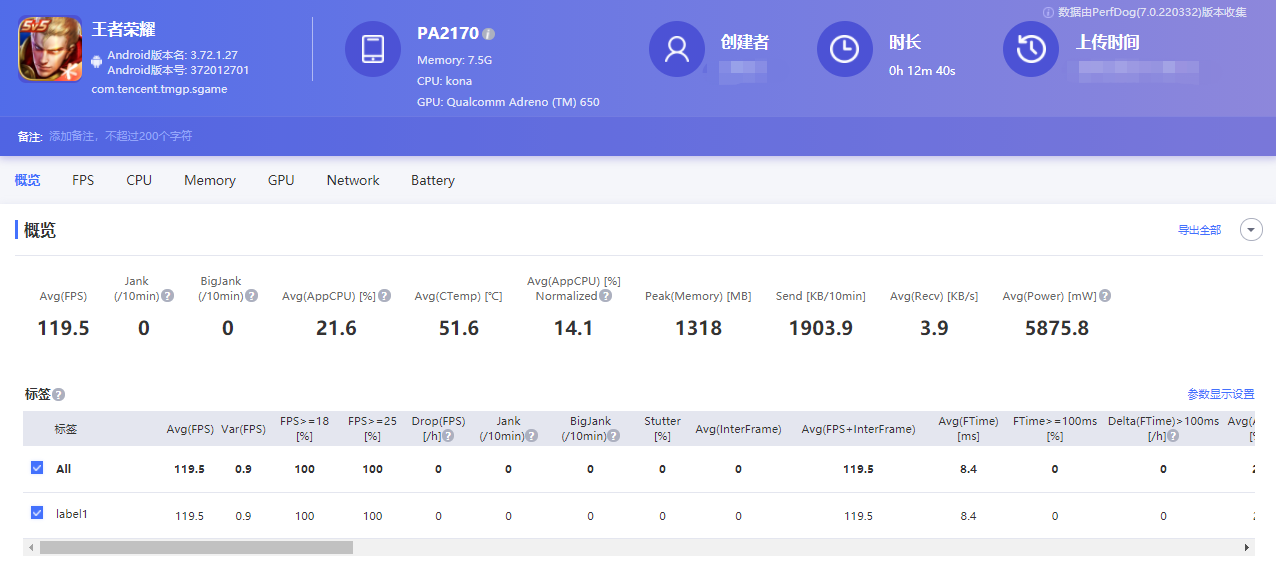Click the duration text 0h 12m 40s

[x=922, y=71]
